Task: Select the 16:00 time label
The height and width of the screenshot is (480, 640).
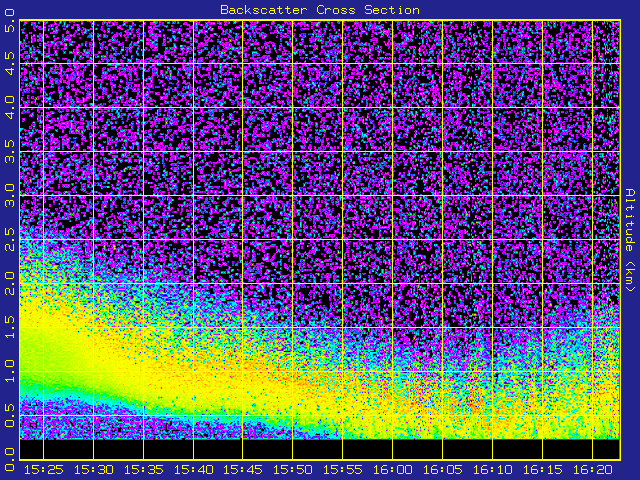Action: click(392, 470)
